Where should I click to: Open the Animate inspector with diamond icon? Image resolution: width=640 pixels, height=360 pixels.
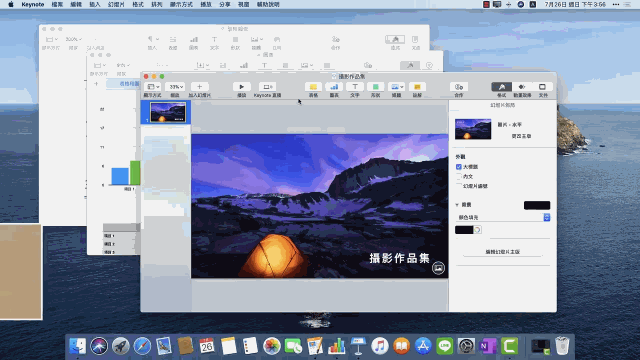(x=522, y=87)
